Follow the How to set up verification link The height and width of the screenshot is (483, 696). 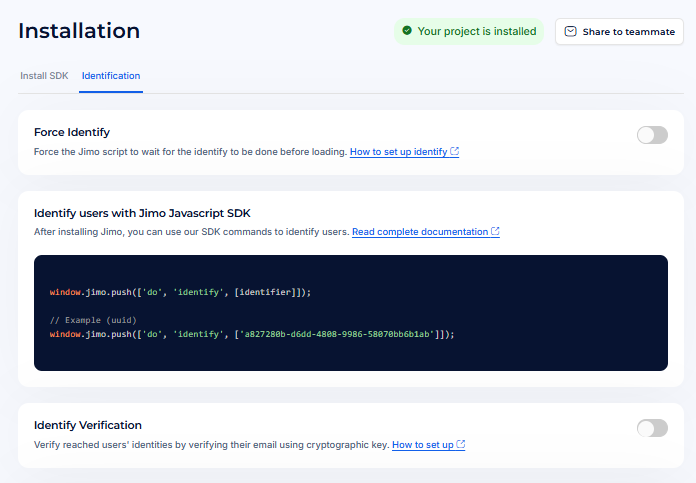point(422,444)
